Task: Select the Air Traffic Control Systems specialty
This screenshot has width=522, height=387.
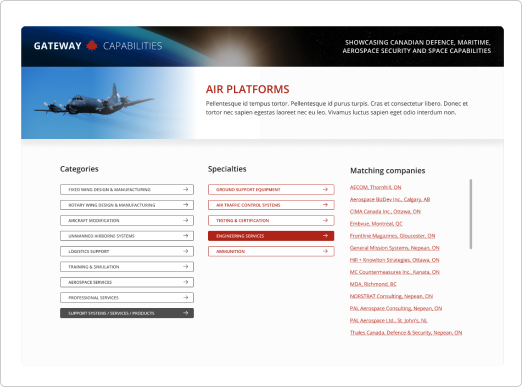Action: (x=271, y=205)
